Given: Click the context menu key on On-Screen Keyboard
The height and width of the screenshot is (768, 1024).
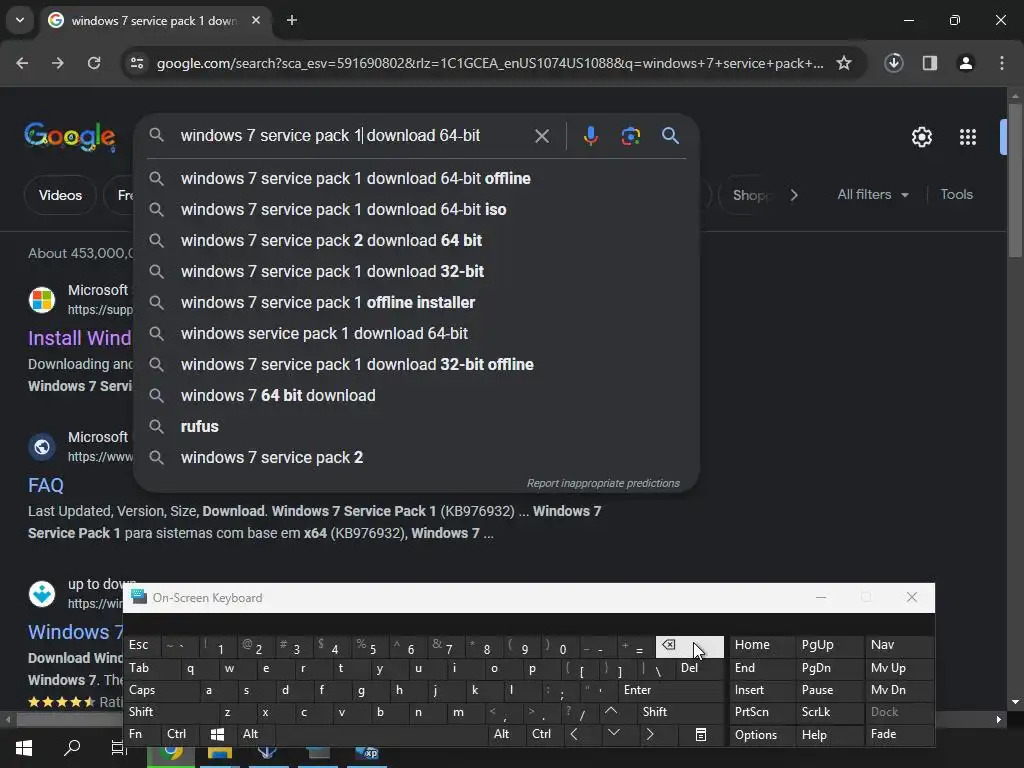Looking at the screenshot, I should click(x=701, y=734).
